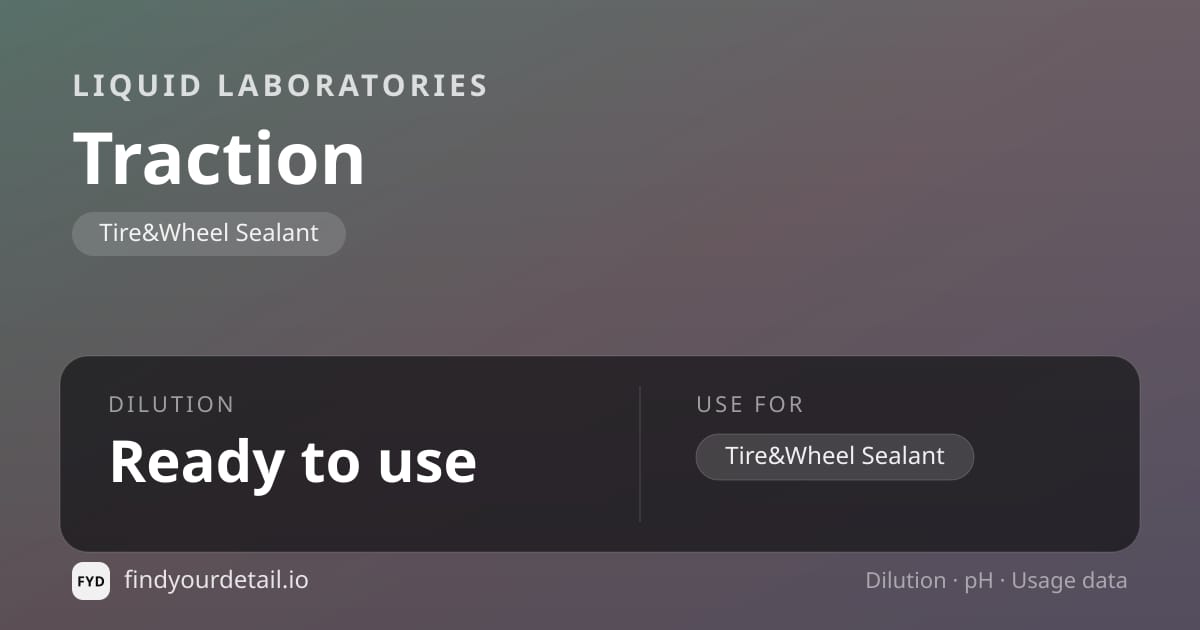Click the FYD logo icon
The width and height of the screenshot is (1200, 630).
click(x=91, y=581)
